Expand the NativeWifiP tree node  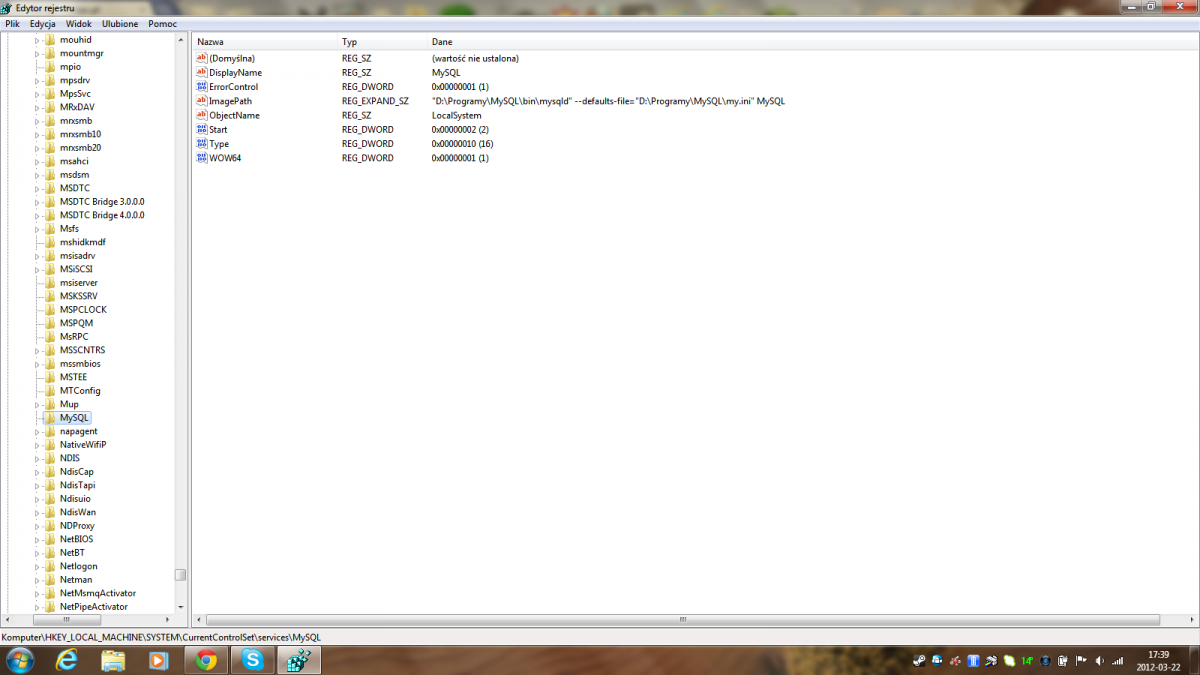coord(38,445)
